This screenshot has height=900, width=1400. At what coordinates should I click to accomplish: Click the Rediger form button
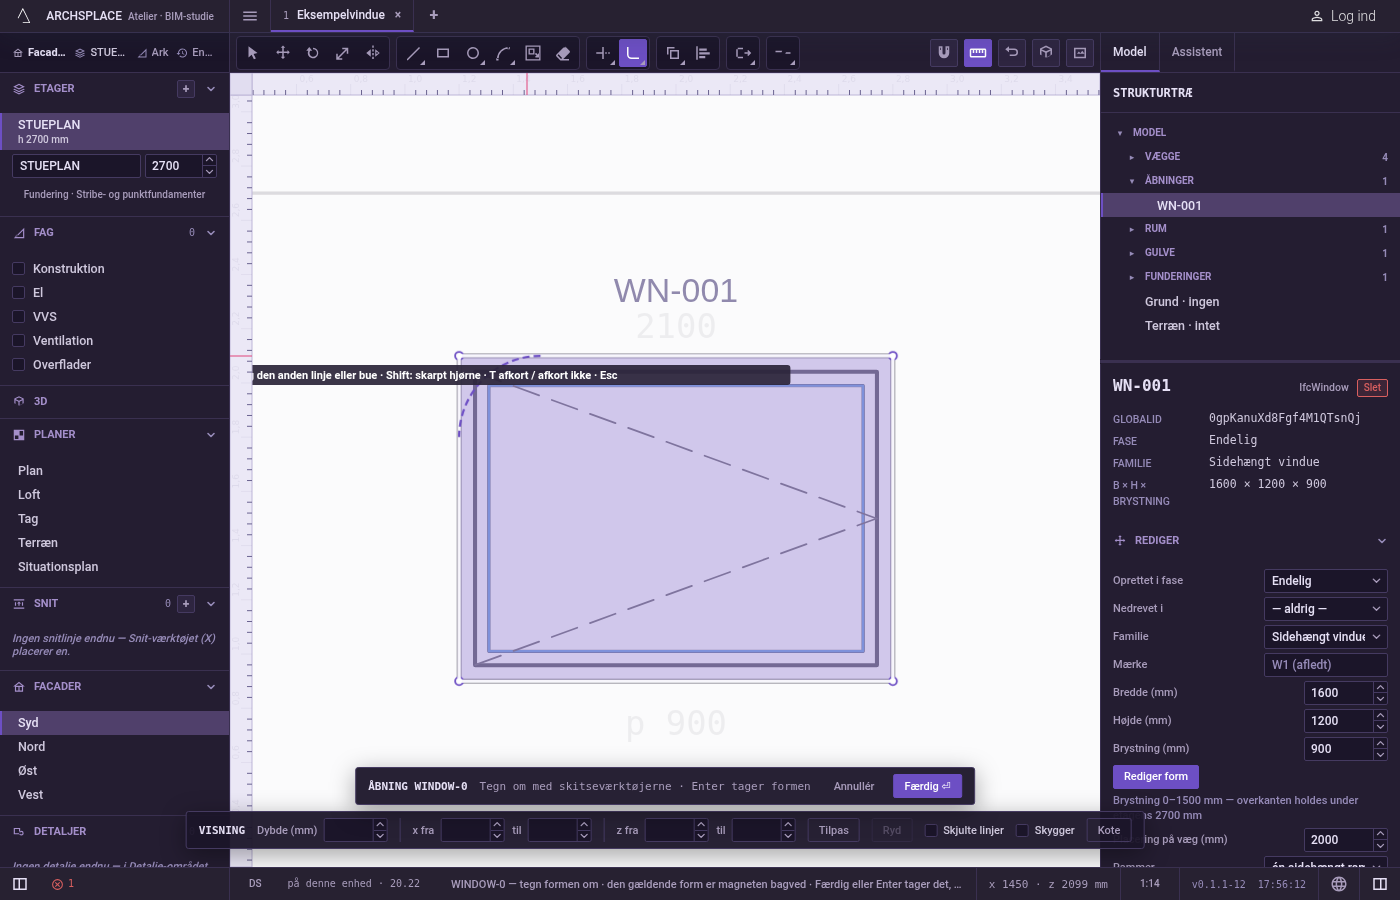tap(1156, 777)
